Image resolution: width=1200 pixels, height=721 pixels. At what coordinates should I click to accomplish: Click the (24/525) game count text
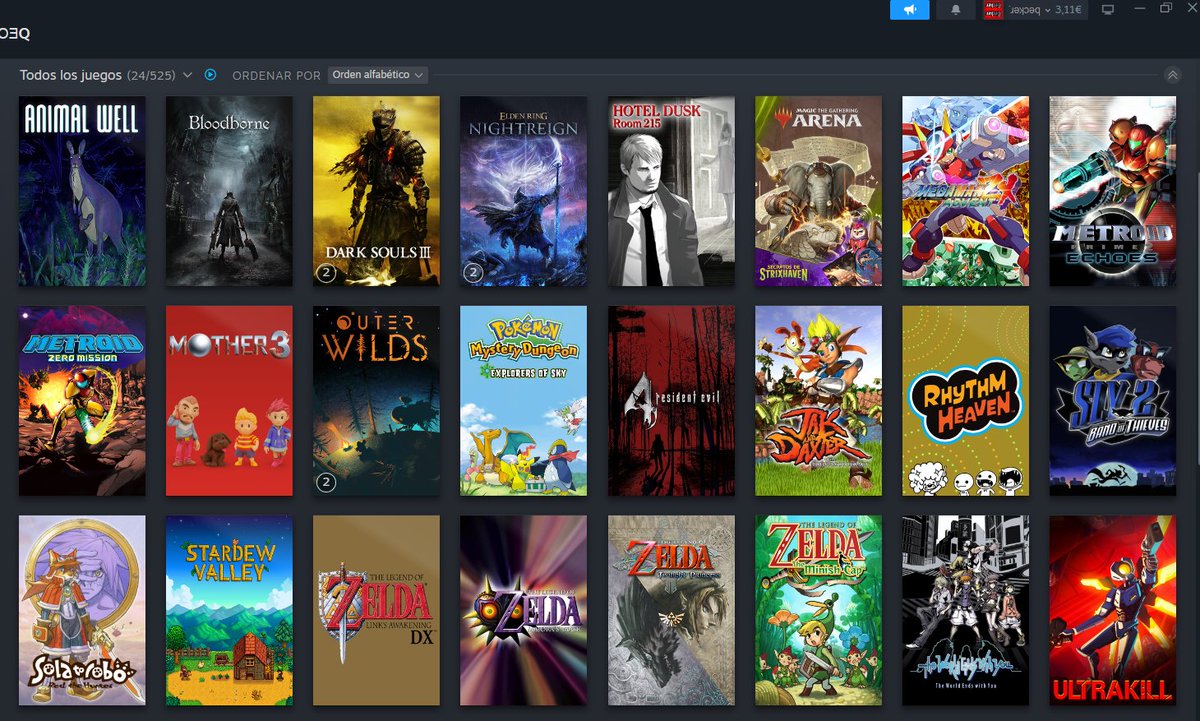tap(151, 75)
